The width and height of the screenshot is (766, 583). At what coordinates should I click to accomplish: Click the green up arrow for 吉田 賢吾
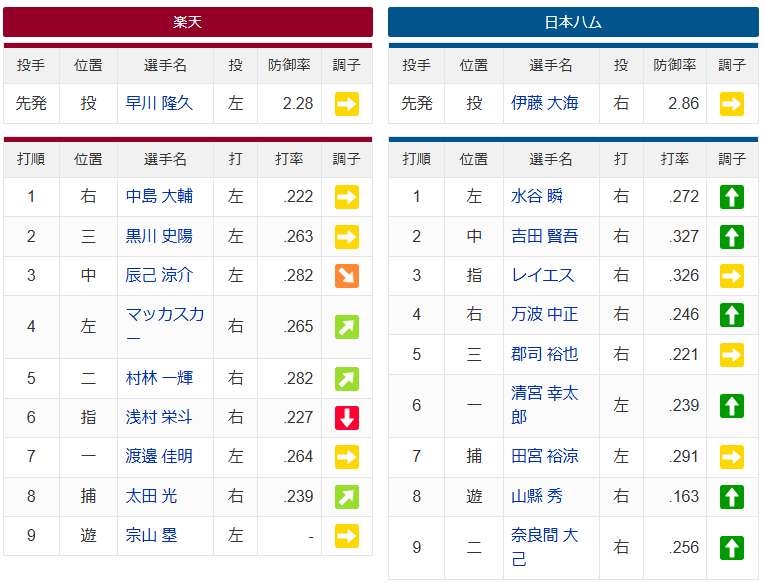pos(732,237)
